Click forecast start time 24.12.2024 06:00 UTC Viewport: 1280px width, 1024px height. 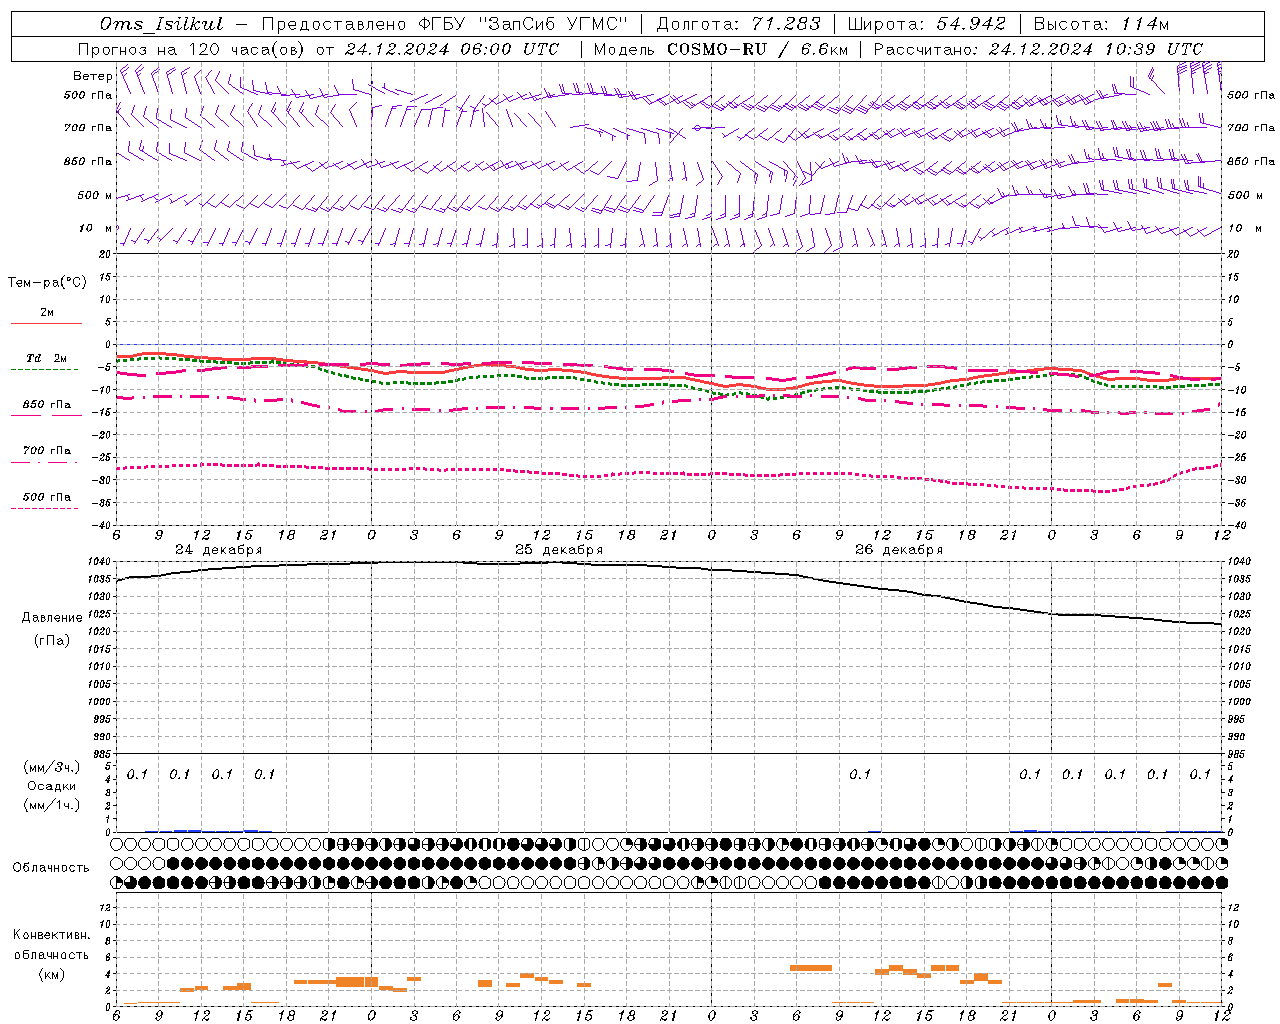[451, 49]
